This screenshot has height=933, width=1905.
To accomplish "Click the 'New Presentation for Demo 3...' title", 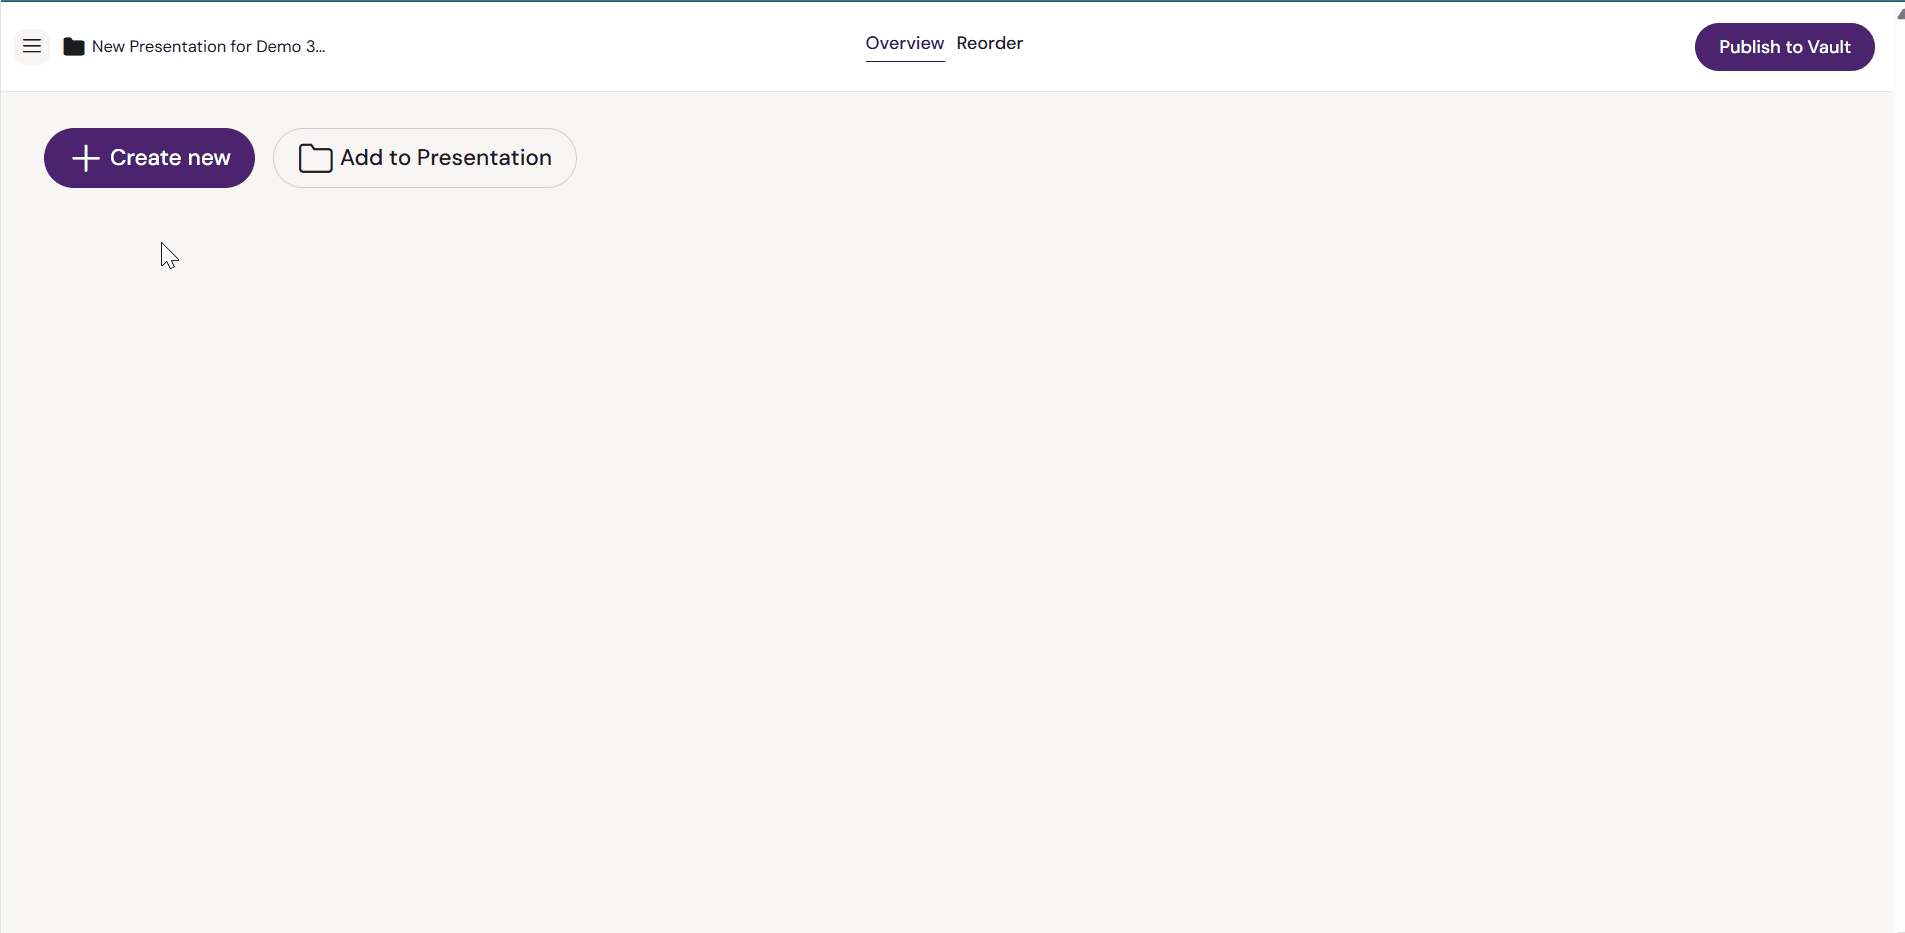I will click(x=208, y=47).
